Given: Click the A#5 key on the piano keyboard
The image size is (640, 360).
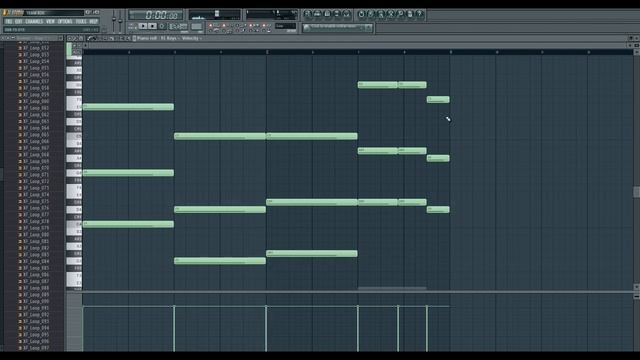Looking at the screenshot, I should tap(74, 63).
